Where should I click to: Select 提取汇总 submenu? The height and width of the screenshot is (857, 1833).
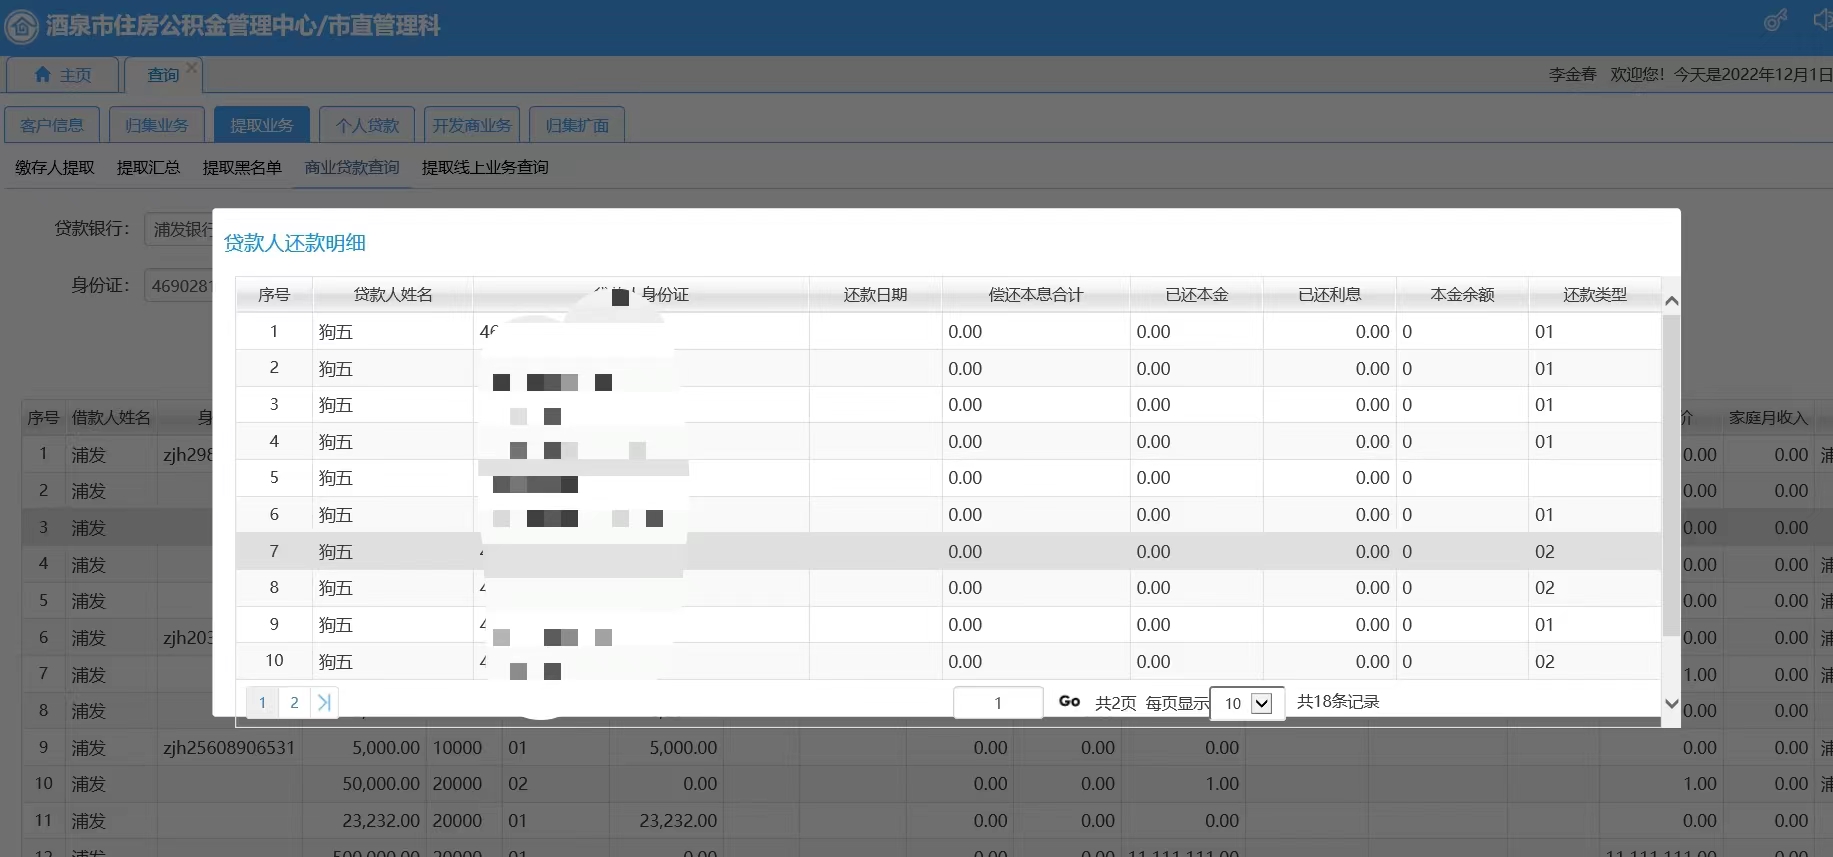coord(148,167)
